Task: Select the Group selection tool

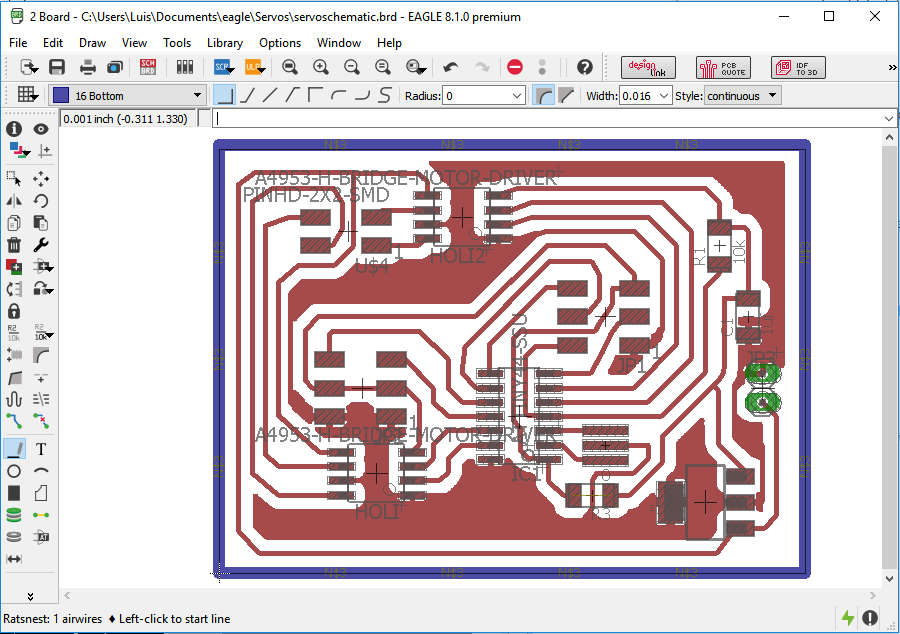Action: (x=14, y=178)
